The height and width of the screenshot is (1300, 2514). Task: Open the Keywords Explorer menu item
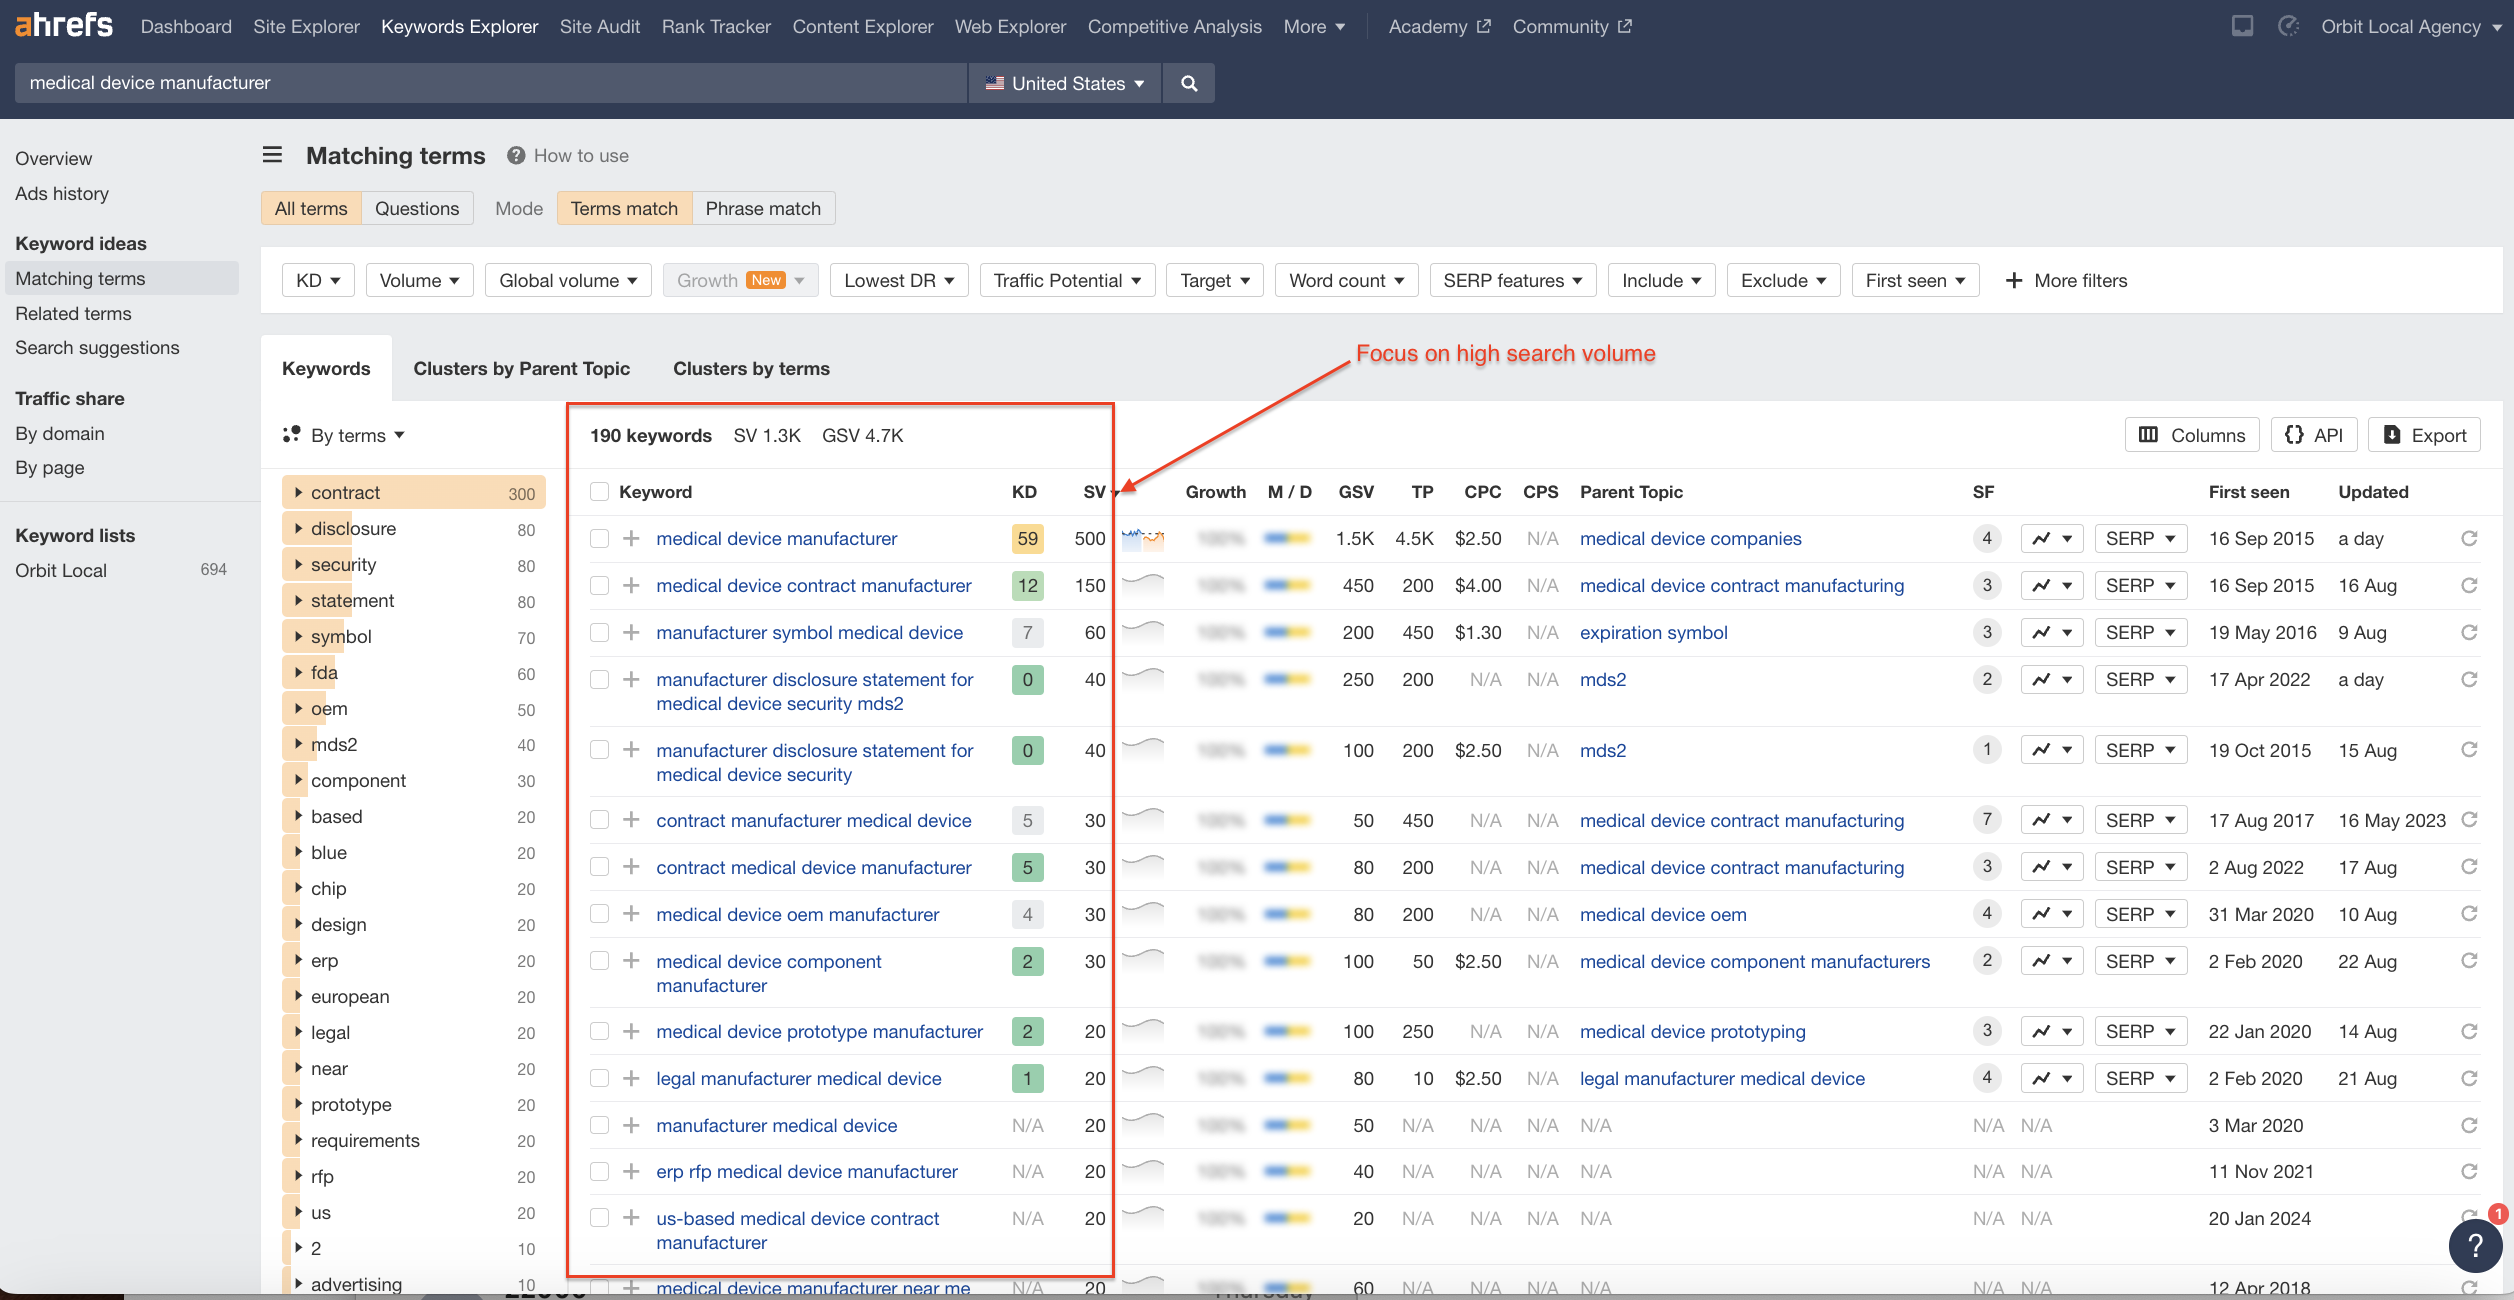pyautogui.click(x=457, y=27)
